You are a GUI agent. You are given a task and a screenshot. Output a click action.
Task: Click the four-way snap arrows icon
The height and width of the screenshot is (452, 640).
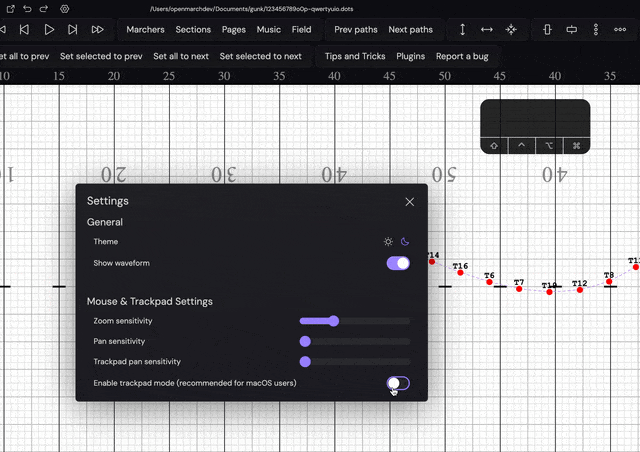pyautogui.click(x=511, y=30)
